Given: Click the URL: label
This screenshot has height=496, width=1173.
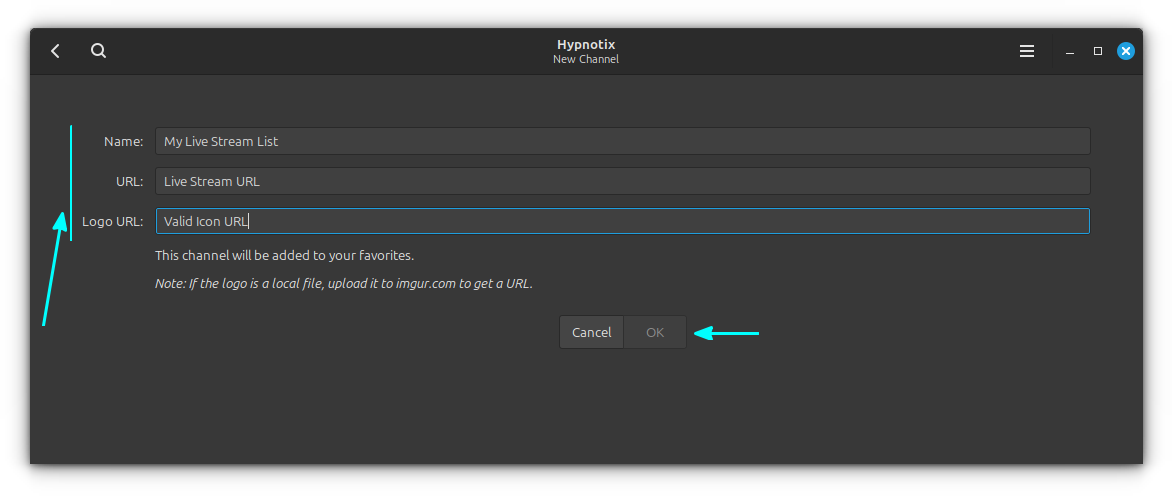Looking at the screenshot, I should coord(129,181).
